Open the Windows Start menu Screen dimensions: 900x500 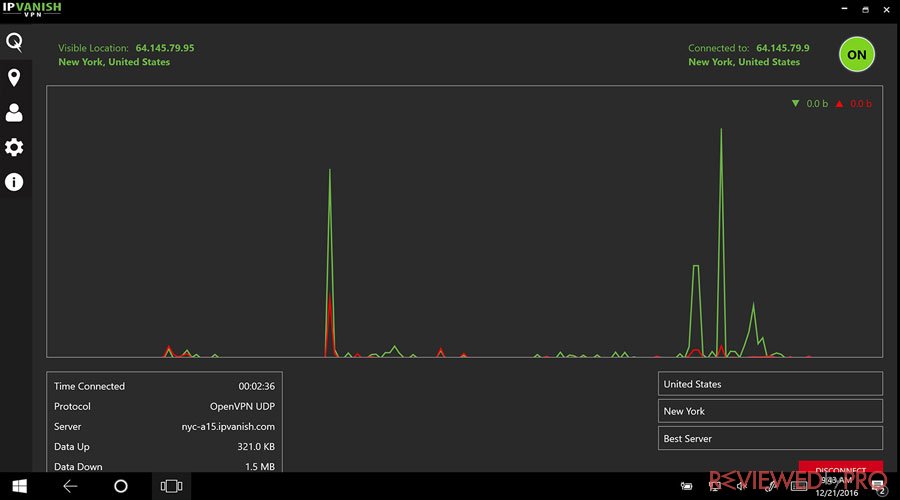pos(20,486)
